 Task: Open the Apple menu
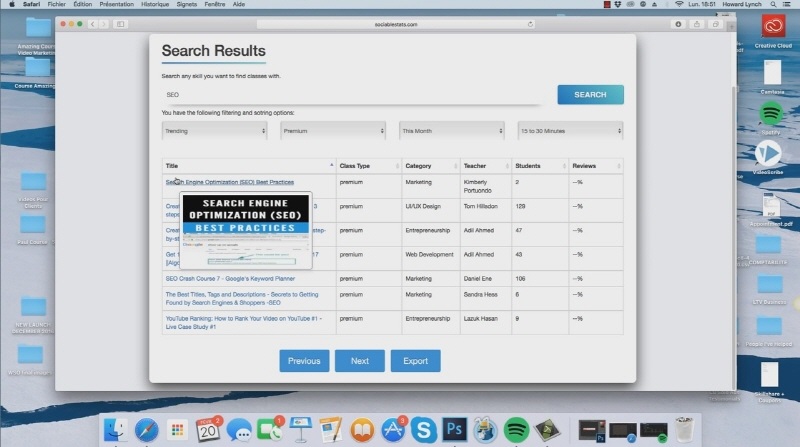click(x=12, y=4)
